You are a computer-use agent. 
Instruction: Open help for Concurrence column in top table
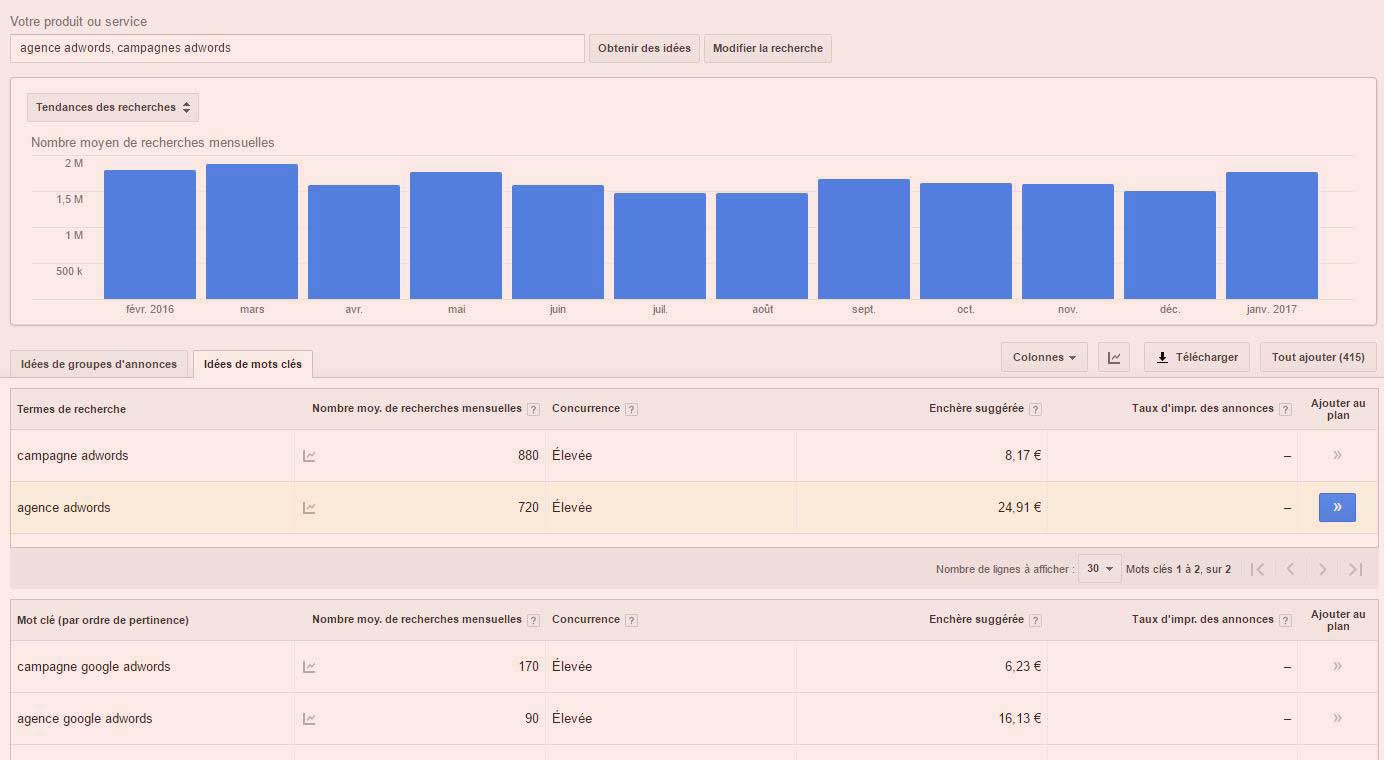point(631,409)
